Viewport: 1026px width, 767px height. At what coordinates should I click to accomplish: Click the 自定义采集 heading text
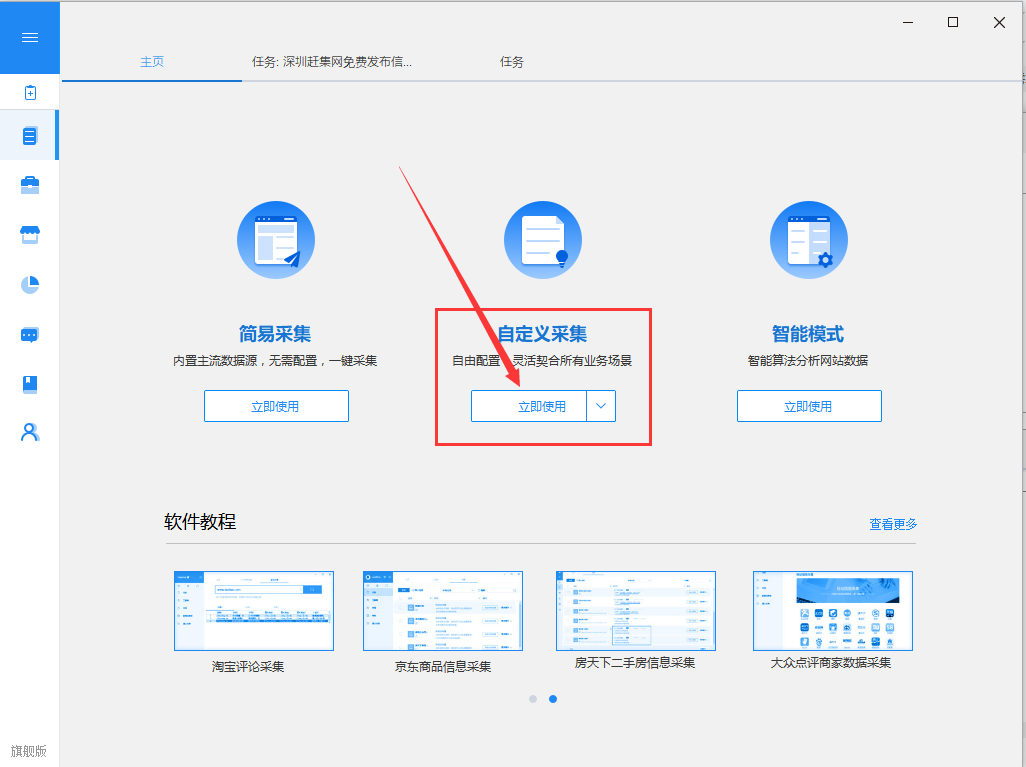pyautogui.click(x=542, y=334)
